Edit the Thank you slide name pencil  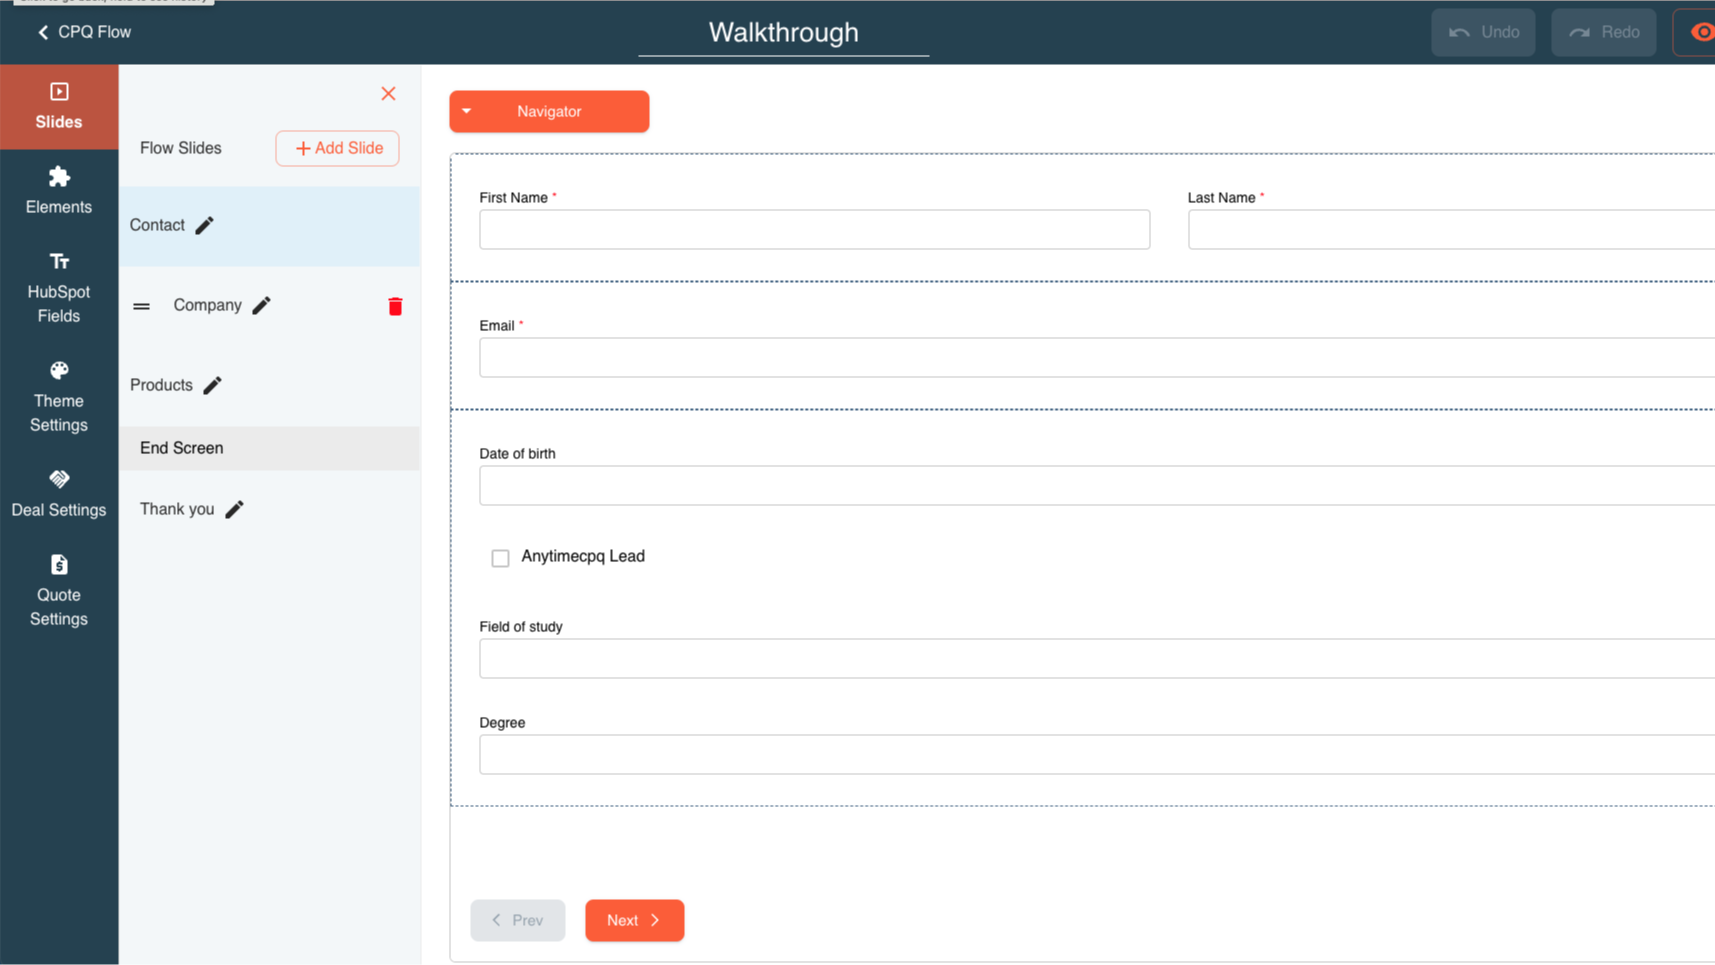click(235, 509)
